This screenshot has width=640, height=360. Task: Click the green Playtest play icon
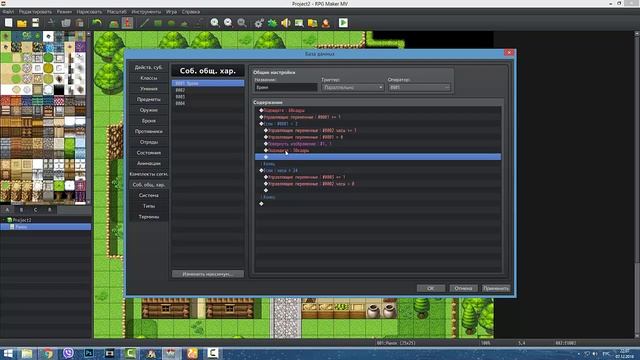pyautogui.click(x=343, y=23)
